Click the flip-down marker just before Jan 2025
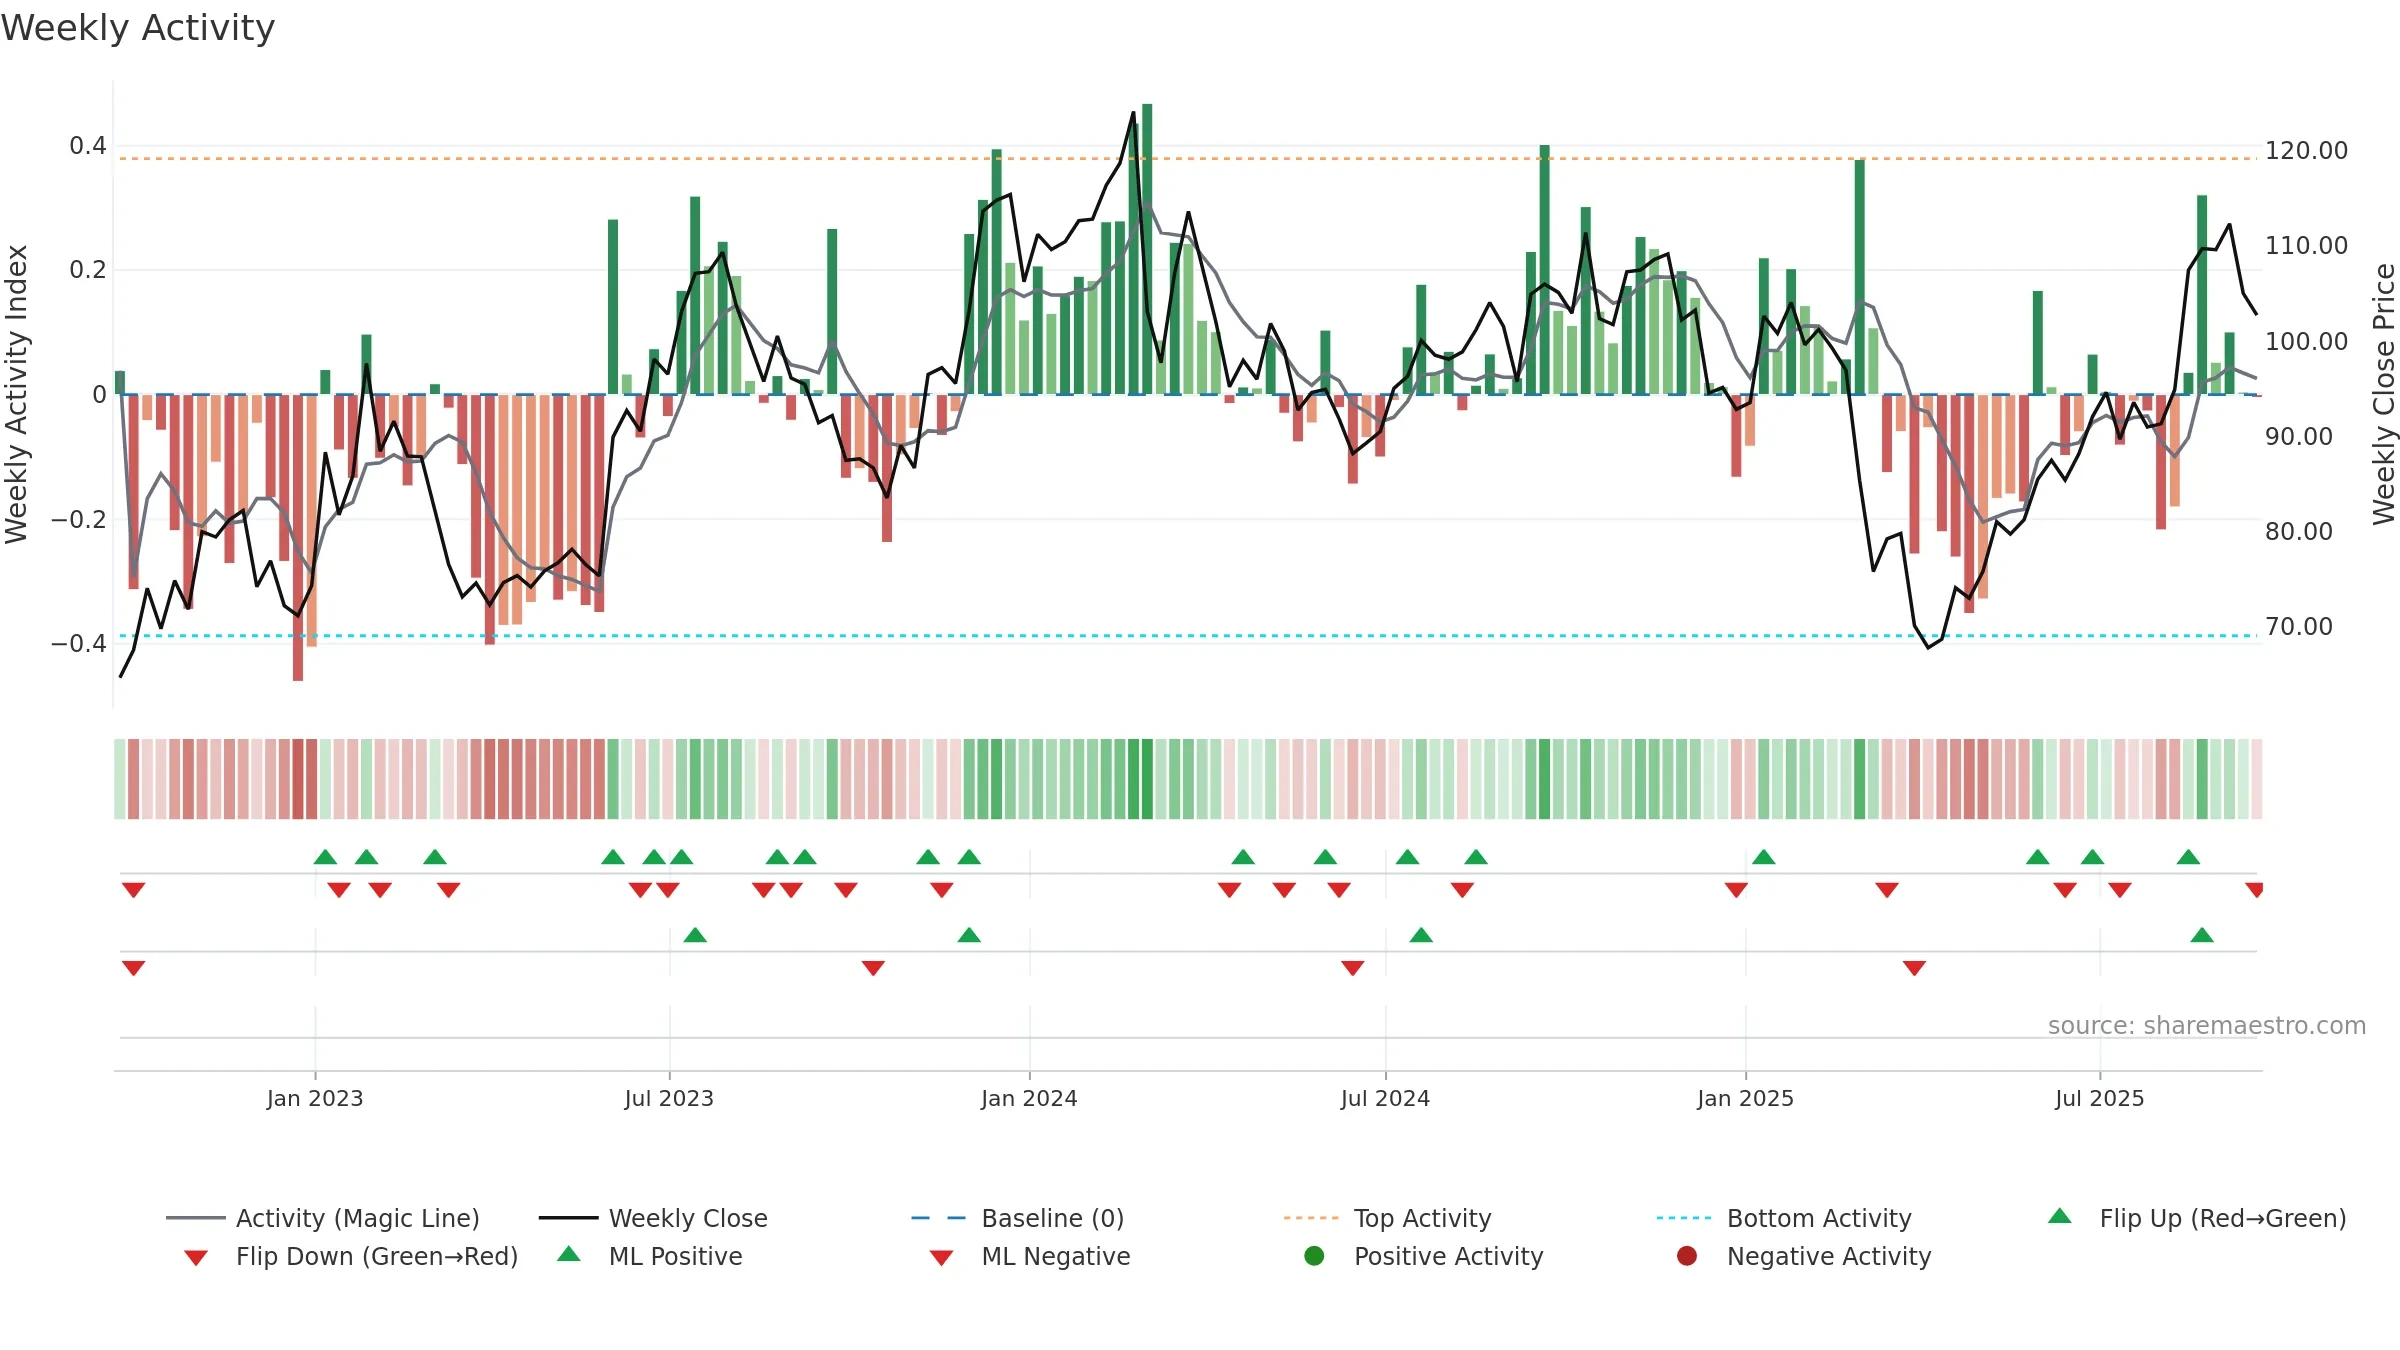Screen dimensions: 2400x1350 (x=1736, y=890)
